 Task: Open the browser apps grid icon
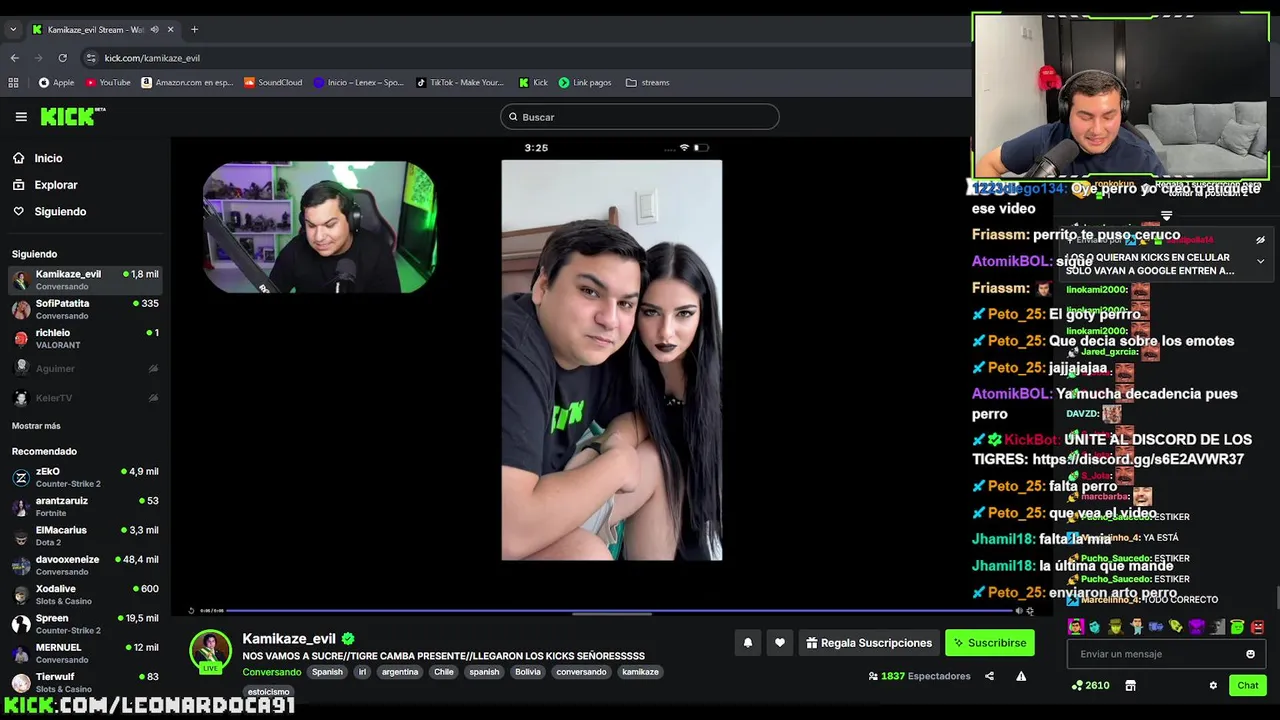[13, 83]
